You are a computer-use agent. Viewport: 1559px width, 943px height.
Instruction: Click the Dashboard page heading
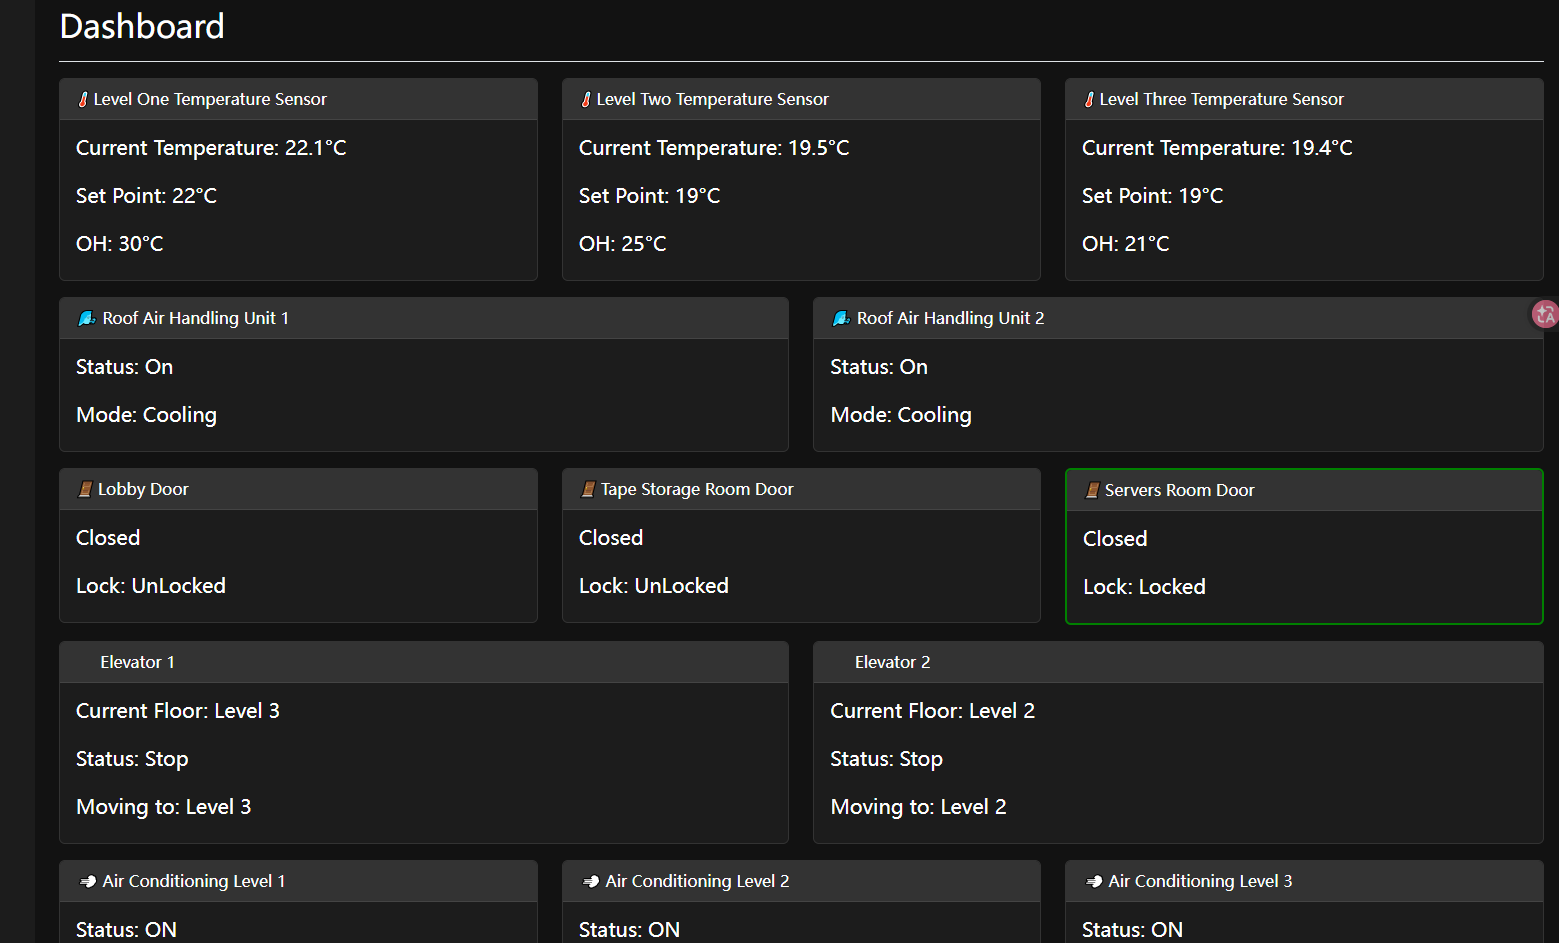click(142, 27)
